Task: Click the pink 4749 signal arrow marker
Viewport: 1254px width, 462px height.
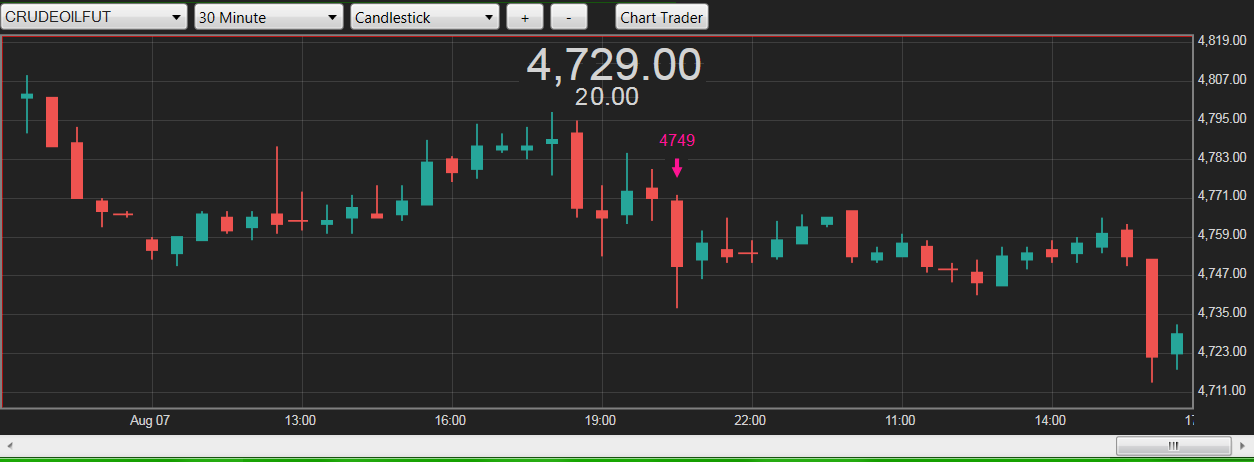Action: 677,167
